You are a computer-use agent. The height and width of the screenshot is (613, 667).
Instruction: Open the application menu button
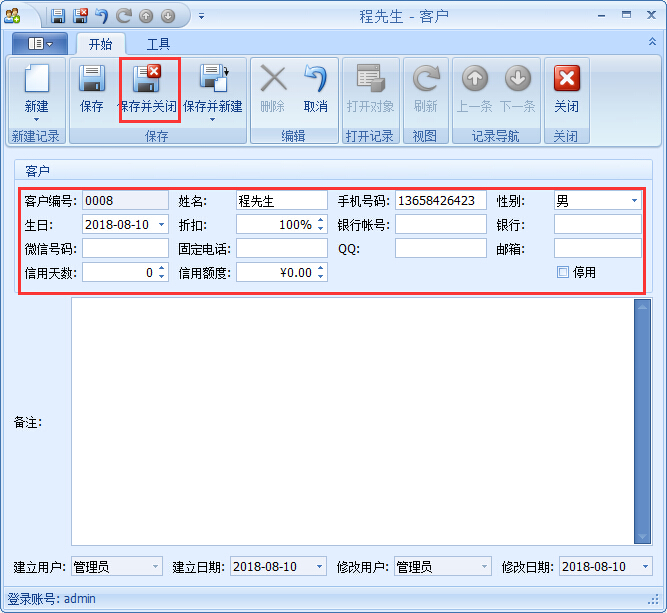coord(40,44)
